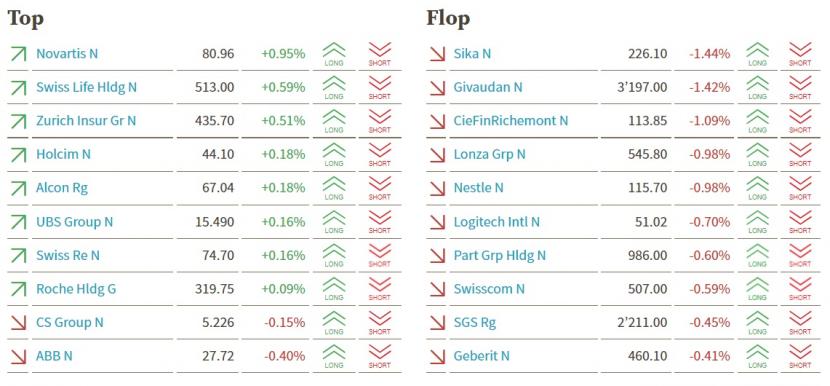Click the Flop section heading
This screenshot has width=830, height=386.
(448, 19)
